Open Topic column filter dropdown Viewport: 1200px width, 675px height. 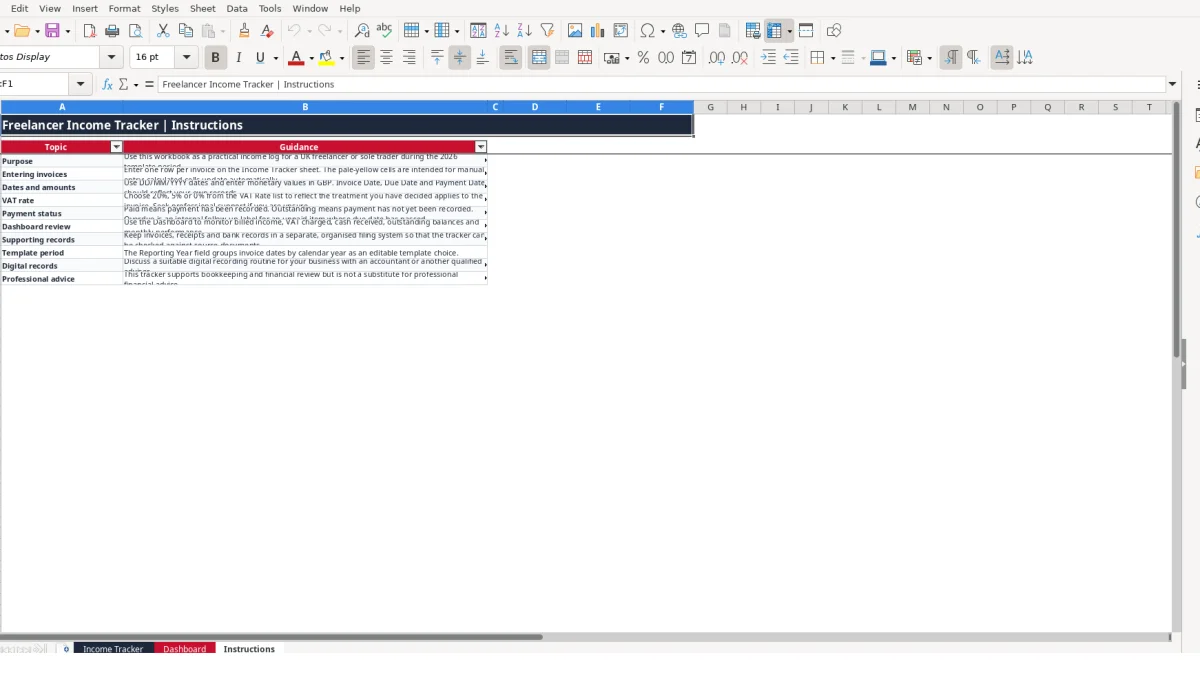116,147
